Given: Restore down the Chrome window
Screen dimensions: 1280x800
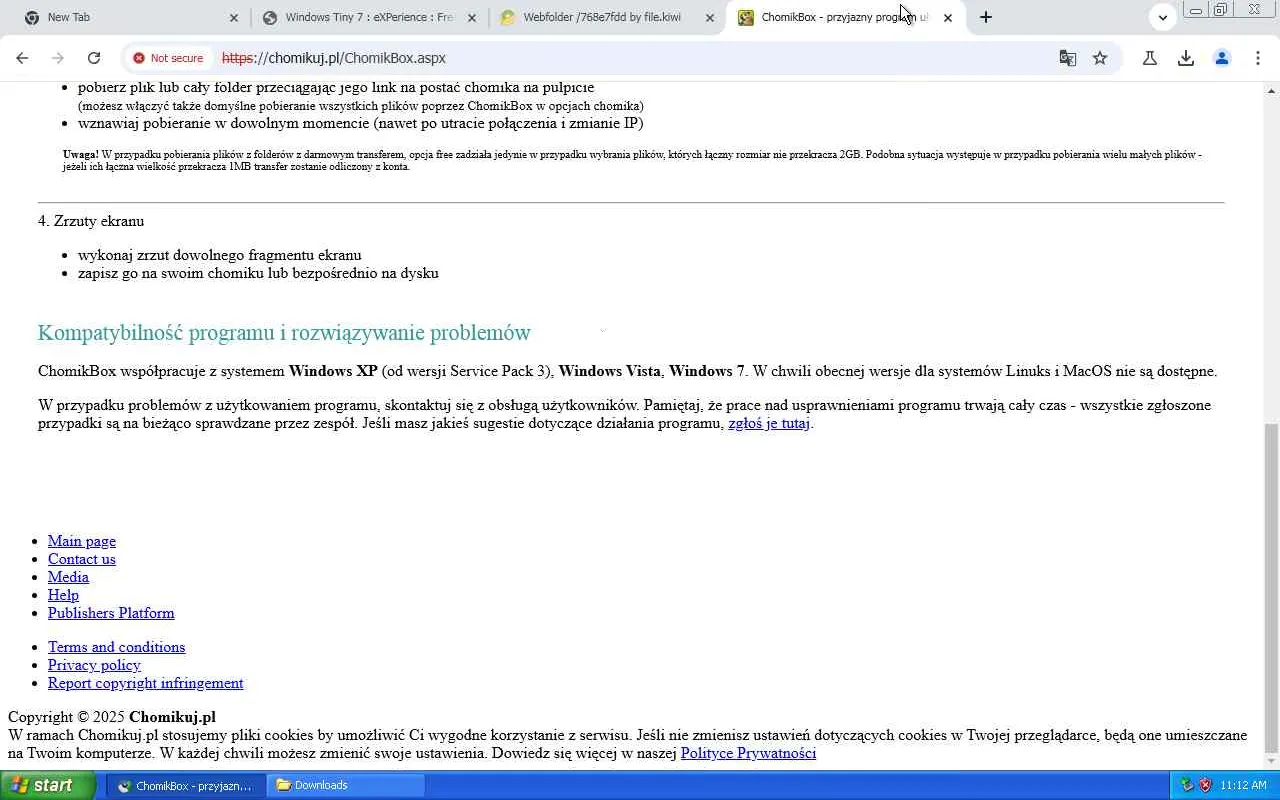Looking at the screenshot, I should coord(1221,10).
